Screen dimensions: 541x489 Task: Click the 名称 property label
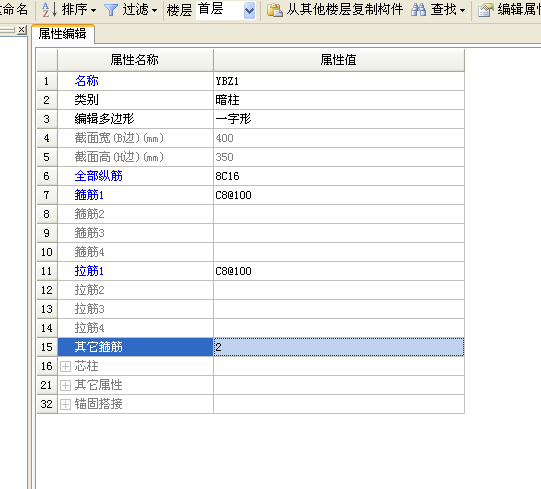(x=87, y=81)
